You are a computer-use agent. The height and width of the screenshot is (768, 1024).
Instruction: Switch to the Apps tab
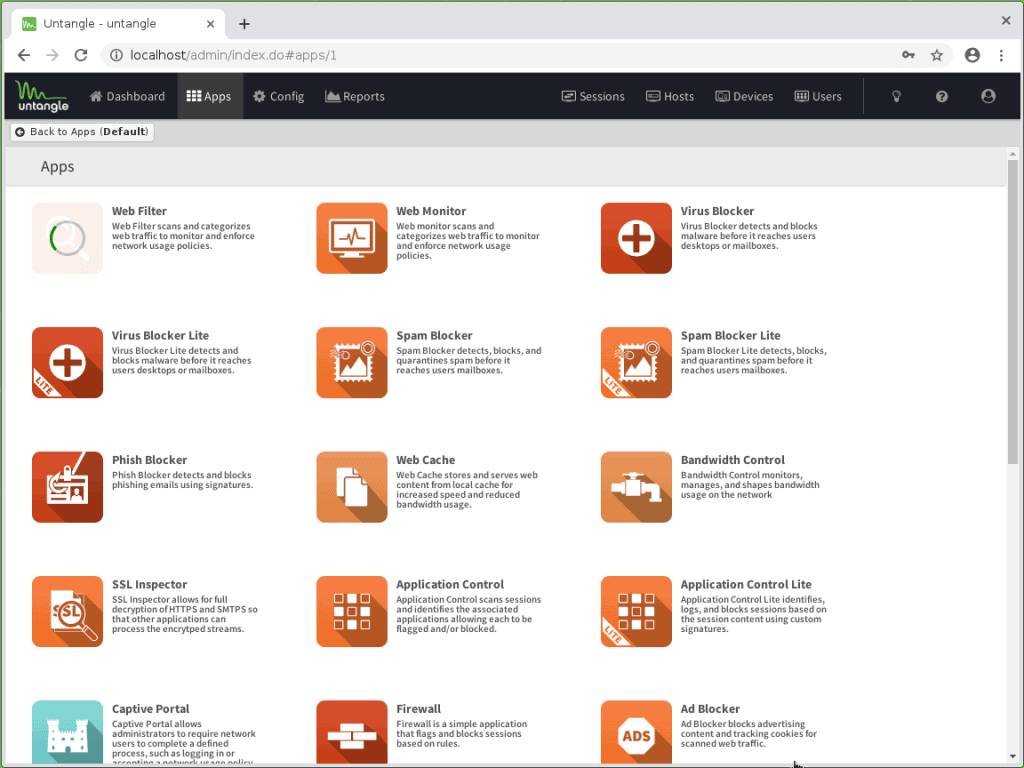pyautogui.click(x=209, y=96)
